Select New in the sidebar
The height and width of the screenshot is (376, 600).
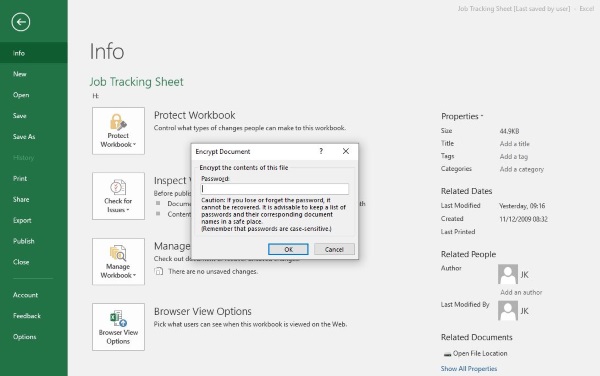click(34, 74)
